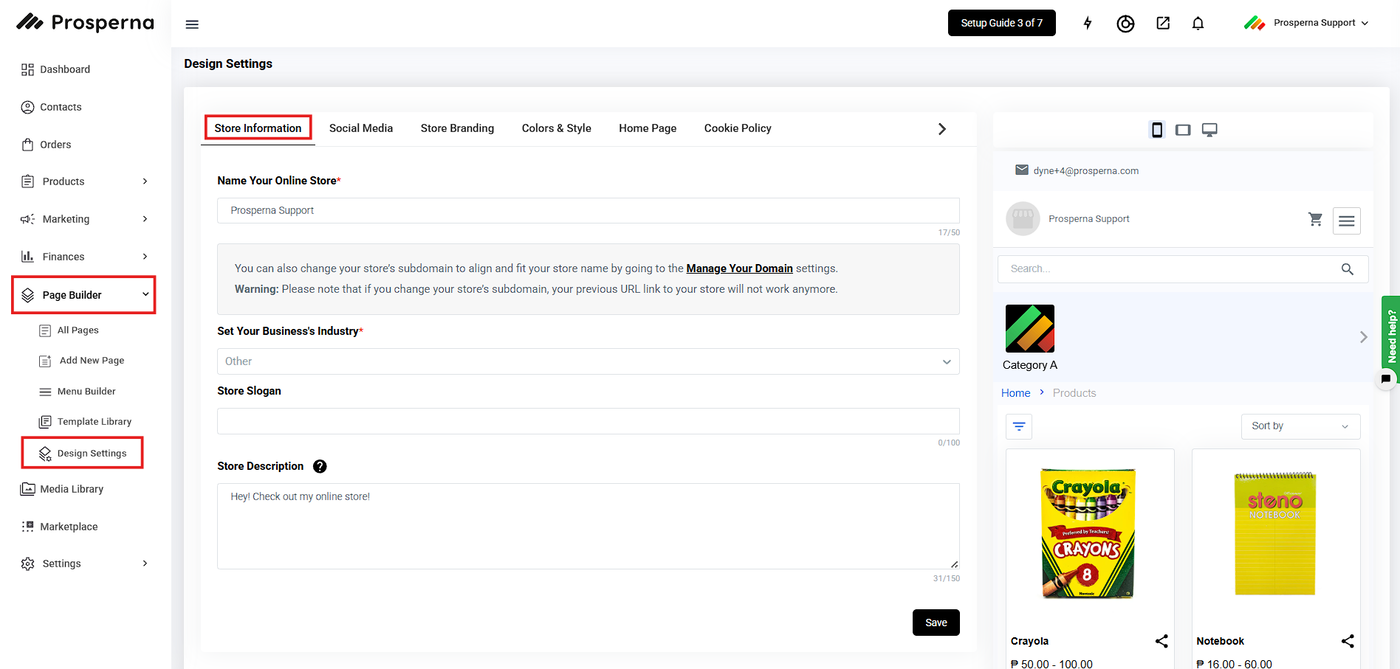
Task: Open store in new window icon
Action: tap(1163, 23)
